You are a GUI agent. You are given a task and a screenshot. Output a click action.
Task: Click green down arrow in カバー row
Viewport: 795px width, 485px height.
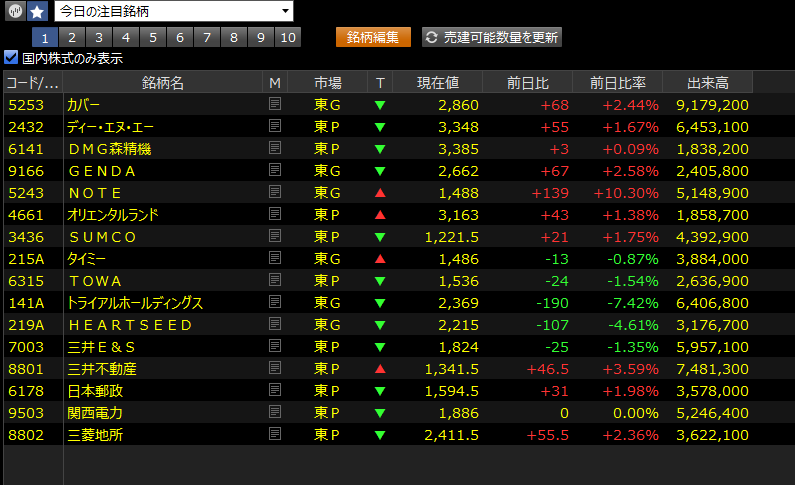tap(380, 105)
